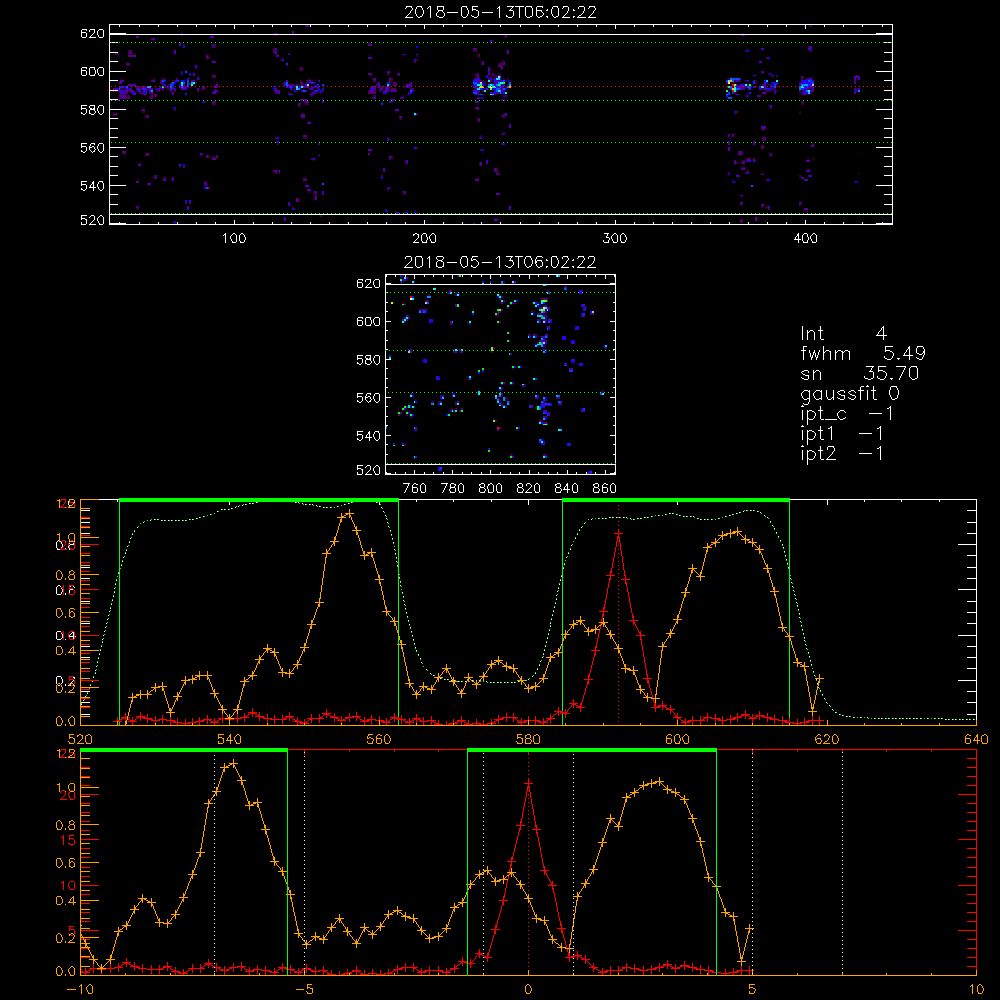Click the 'ipt2 -1' line
Screen dimensions: 1000x1000
point(842,453)
